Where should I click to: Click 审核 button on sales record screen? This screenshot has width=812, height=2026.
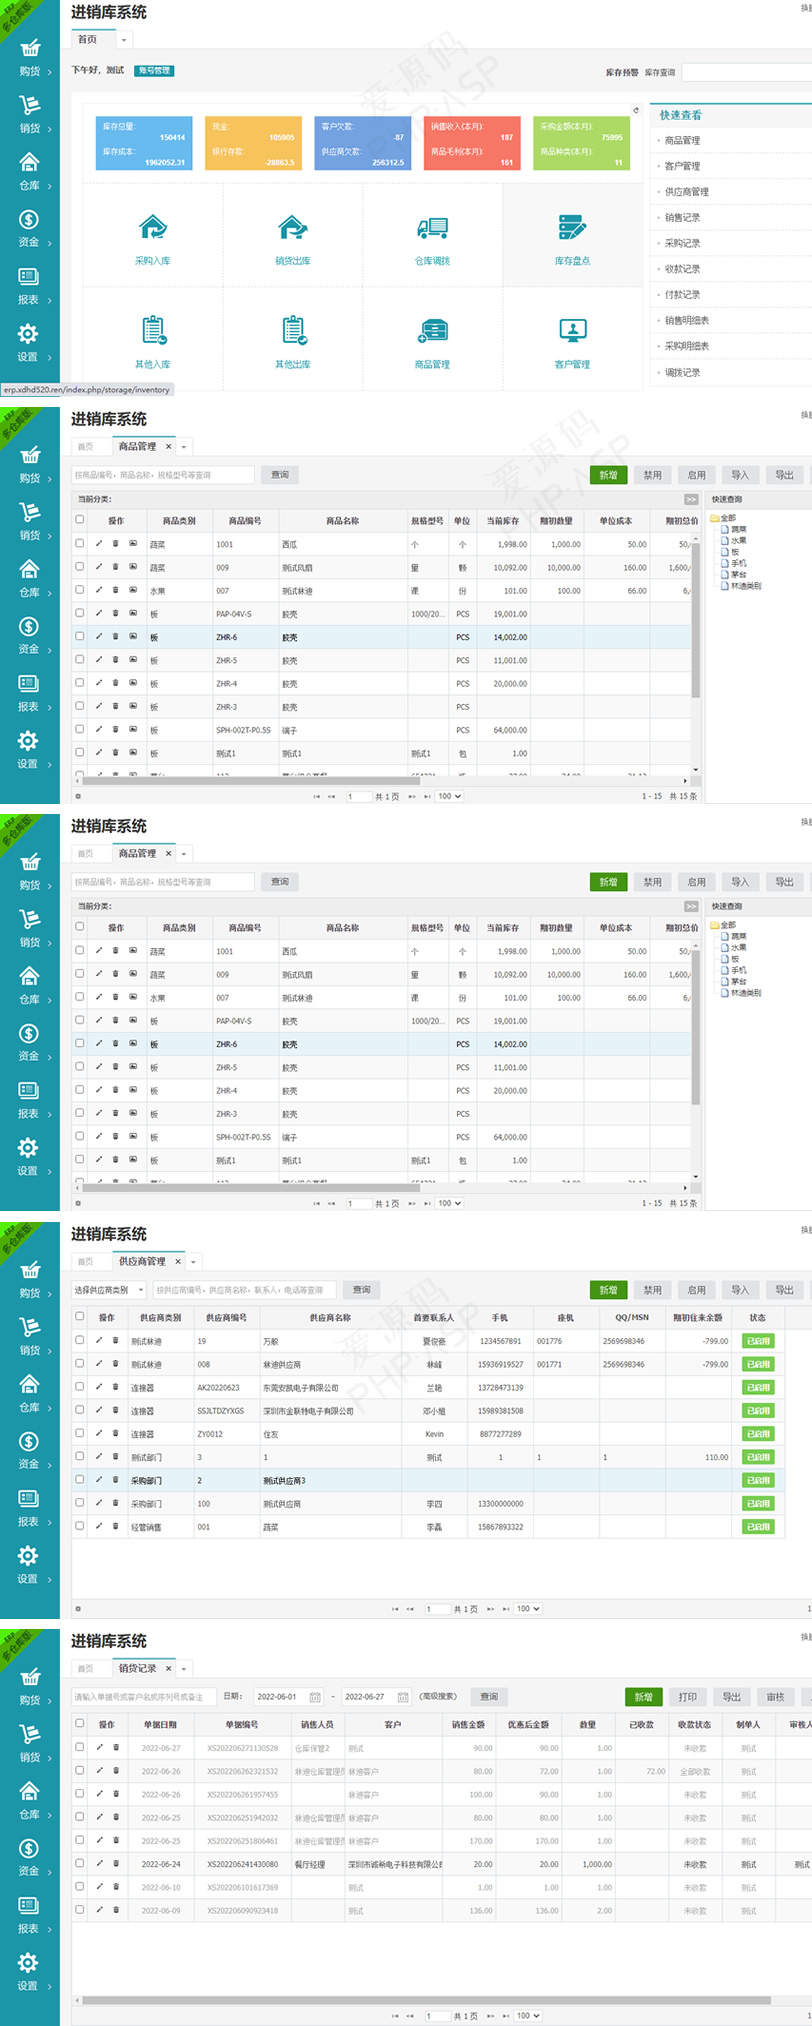point(775,1697)
